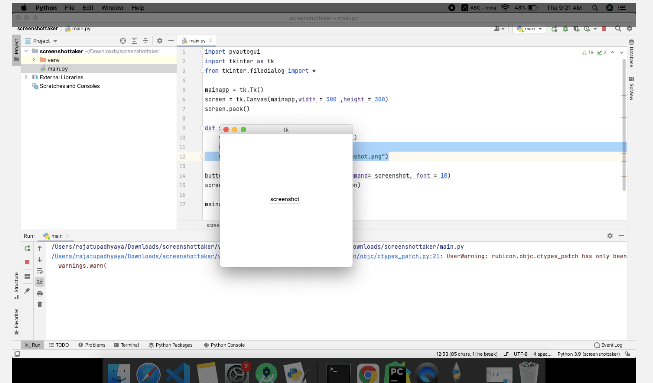Click the Project panel options gear
This screenshot has height=383, width=653.
coord(159,41)
